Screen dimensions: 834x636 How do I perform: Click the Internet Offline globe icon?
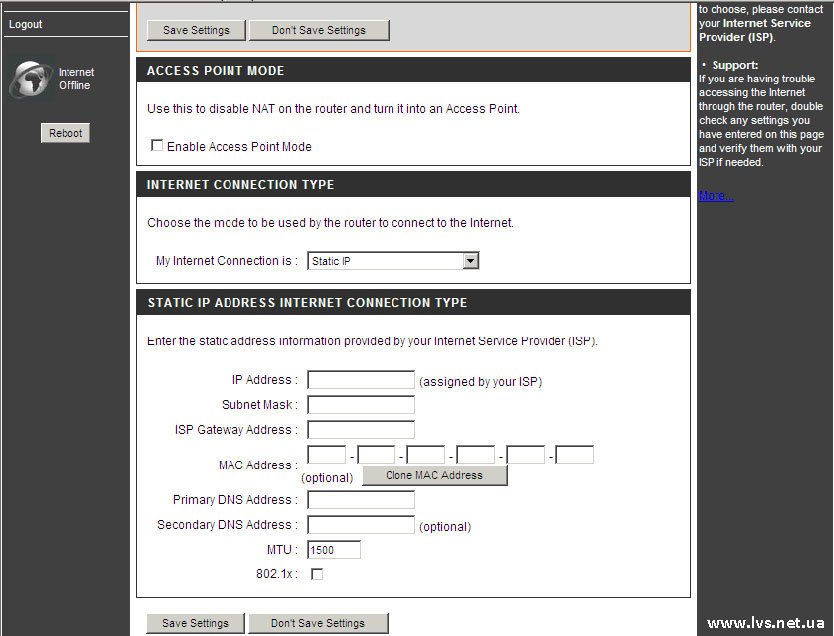click(x=31, y=79)
